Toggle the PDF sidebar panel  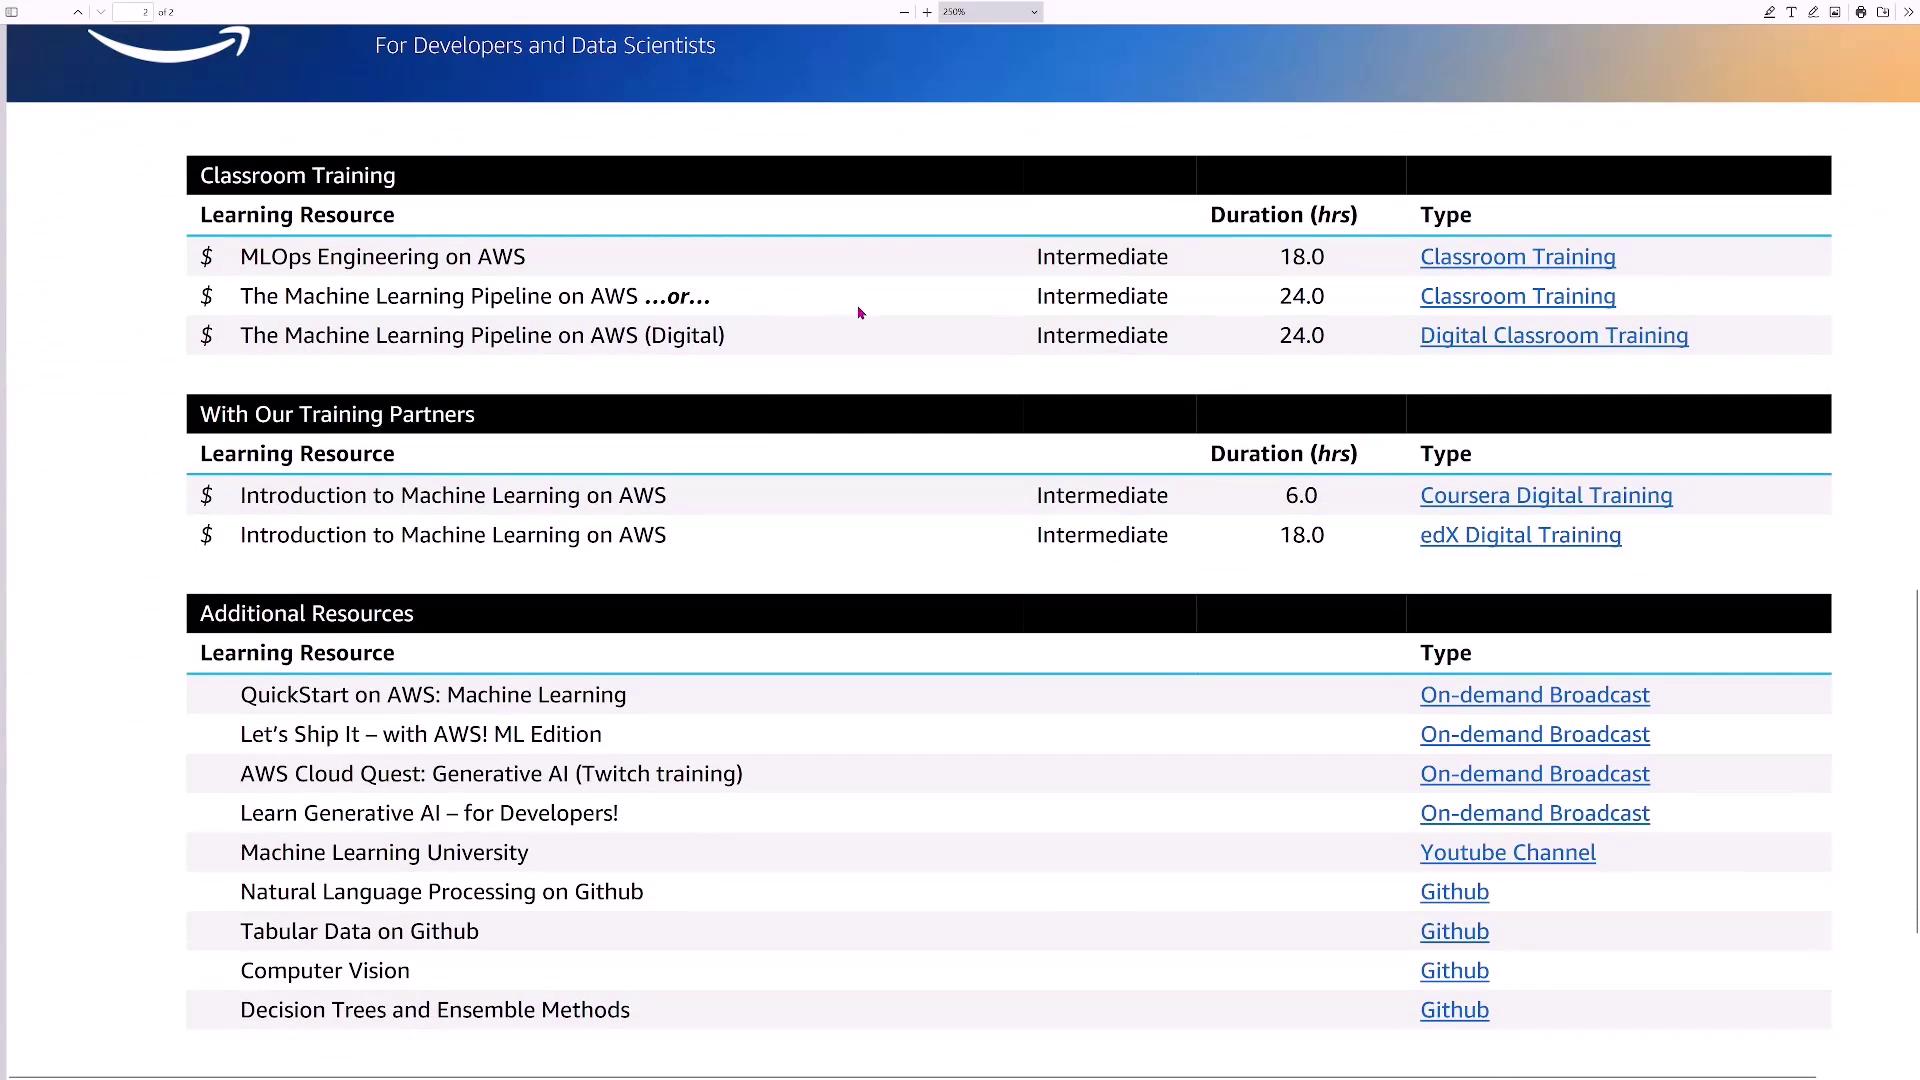pos(12,12)
